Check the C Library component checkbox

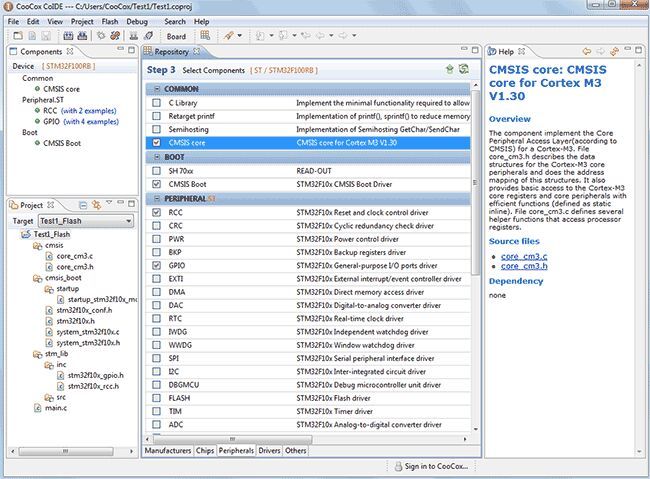(x=156, y=103)
